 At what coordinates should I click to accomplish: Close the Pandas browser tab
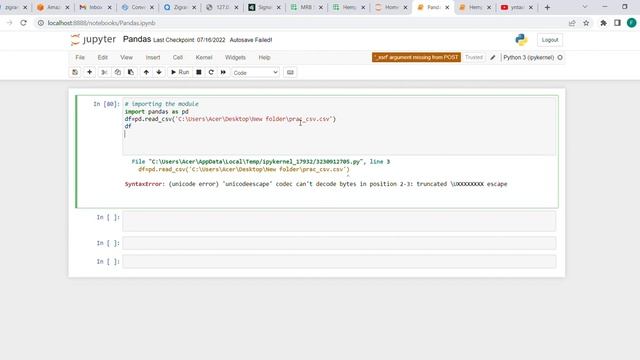tap(447, 7)
